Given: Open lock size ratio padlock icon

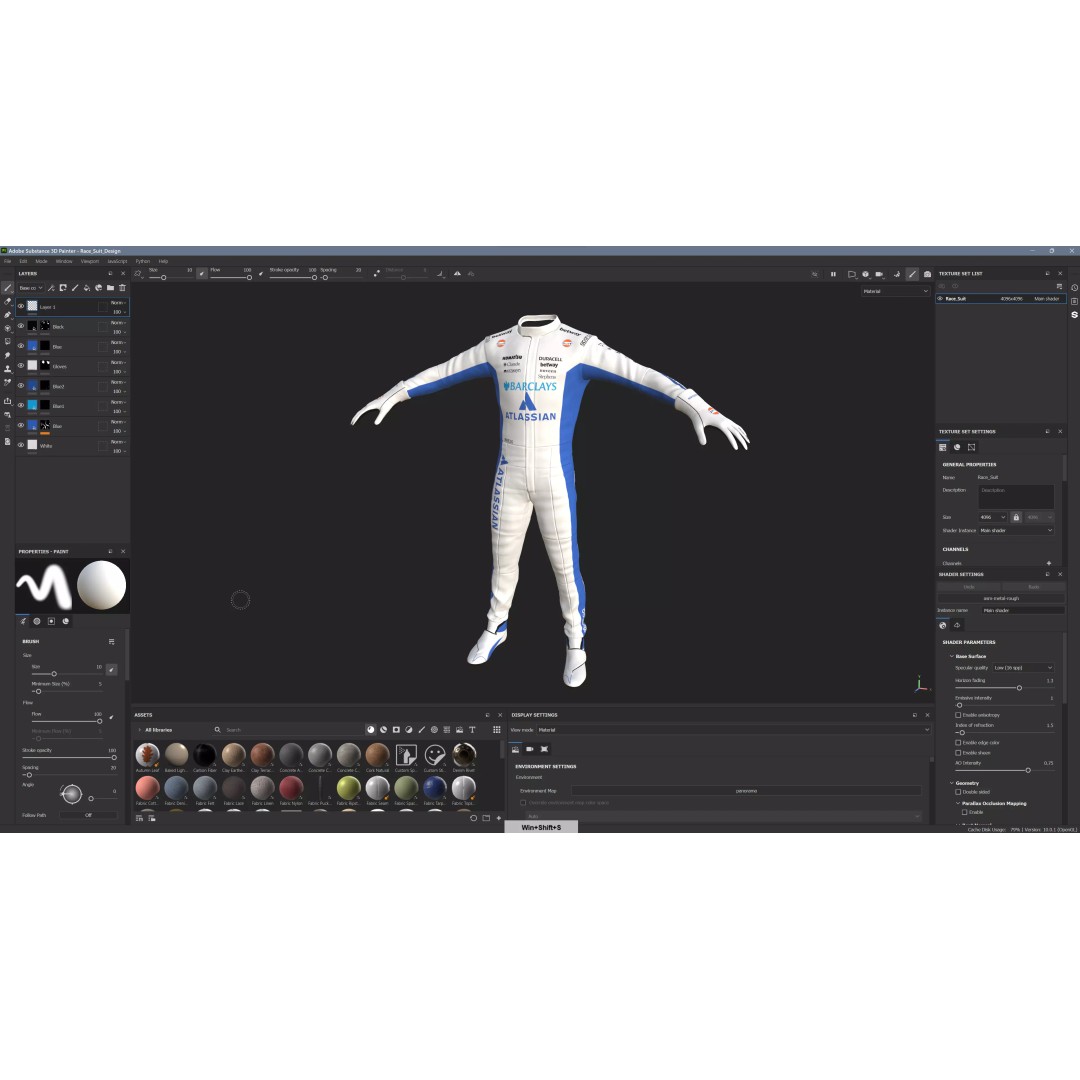Looking at the screenshot, I should pos(1016,517).
